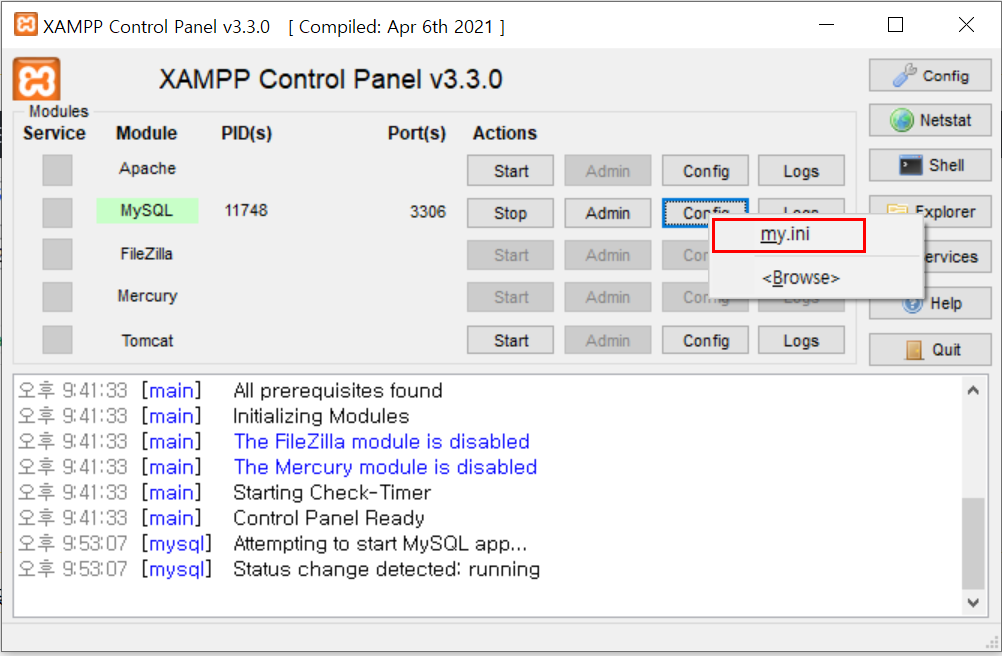Viewport: 1002px width, 656px height.
Task: Click the MySQL module label highlighted green
Action: [147, 210]
